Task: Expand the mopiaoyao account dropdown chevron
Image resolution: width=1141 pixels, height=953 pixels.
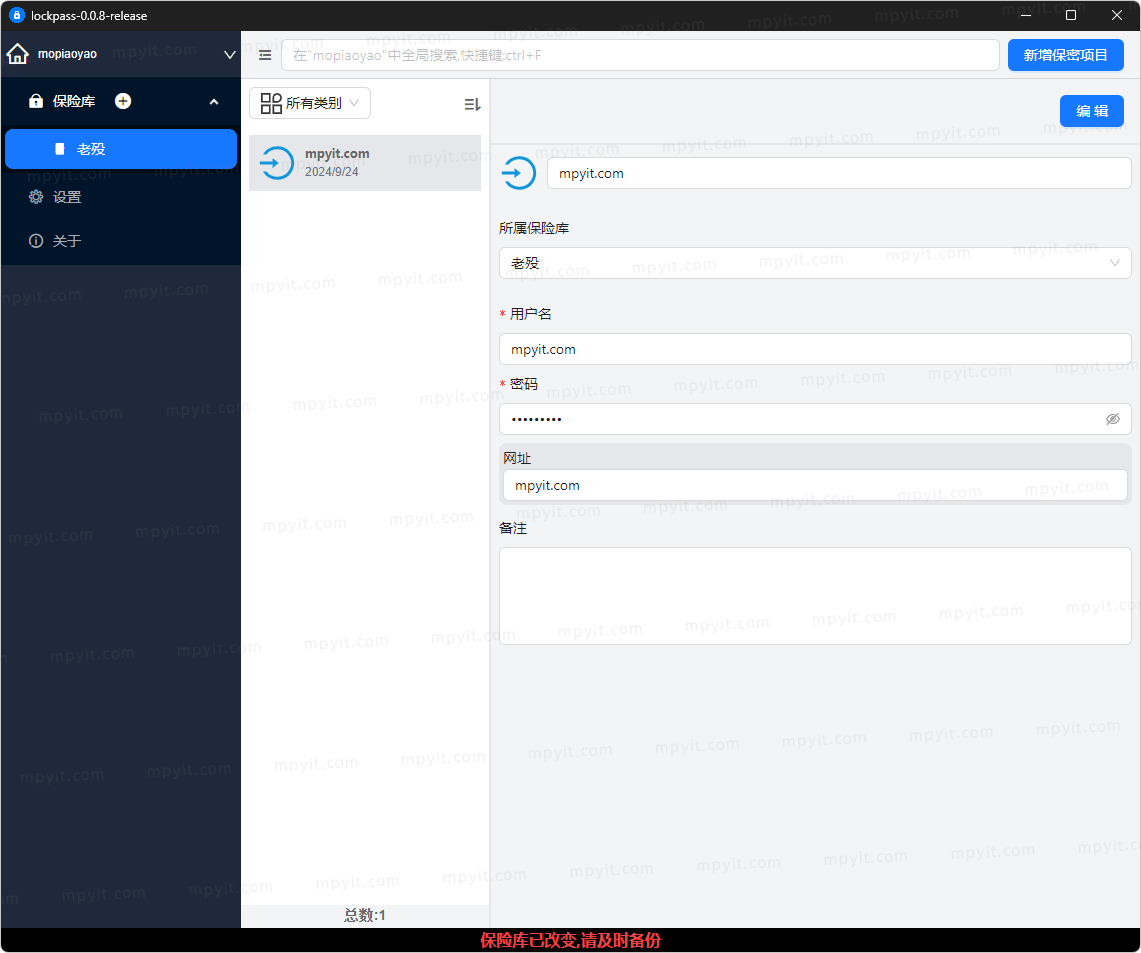Action: tap(229, 55)
